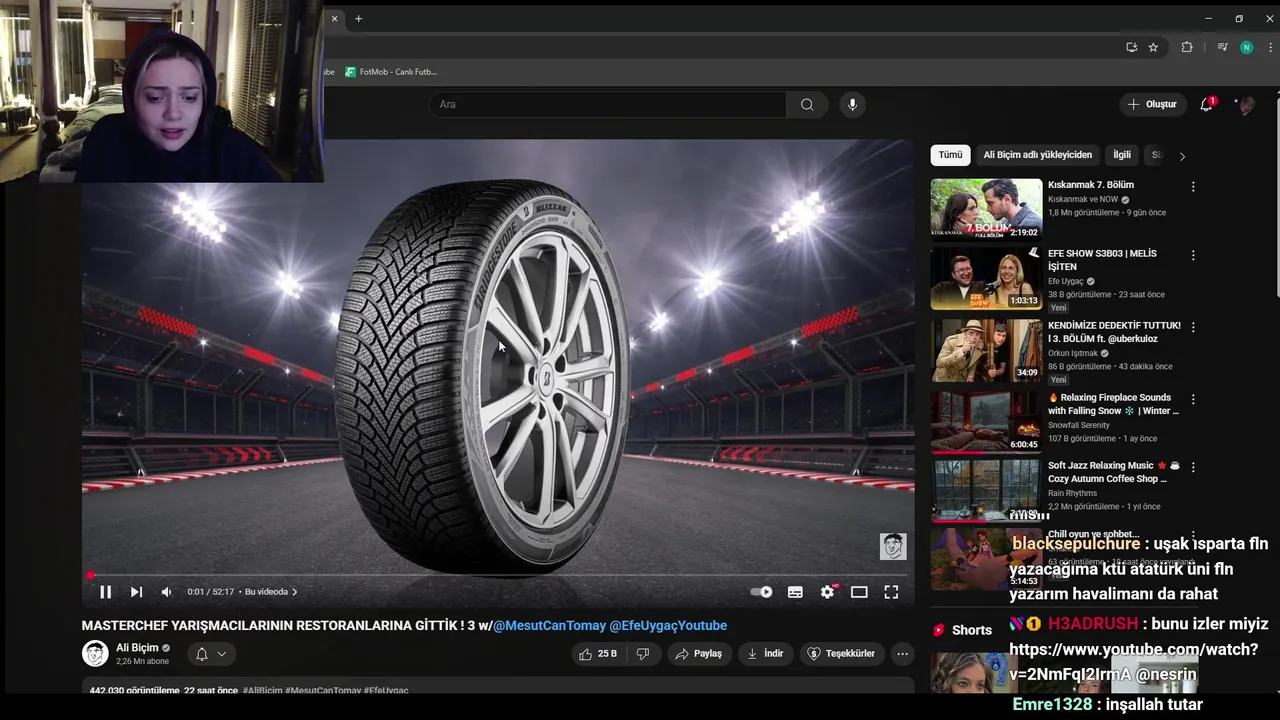Select 'Ali Biçim adlı yükleyiciden' chip
The width and height of the screenshot is (1280, 720).
[x=1037, y=155]
